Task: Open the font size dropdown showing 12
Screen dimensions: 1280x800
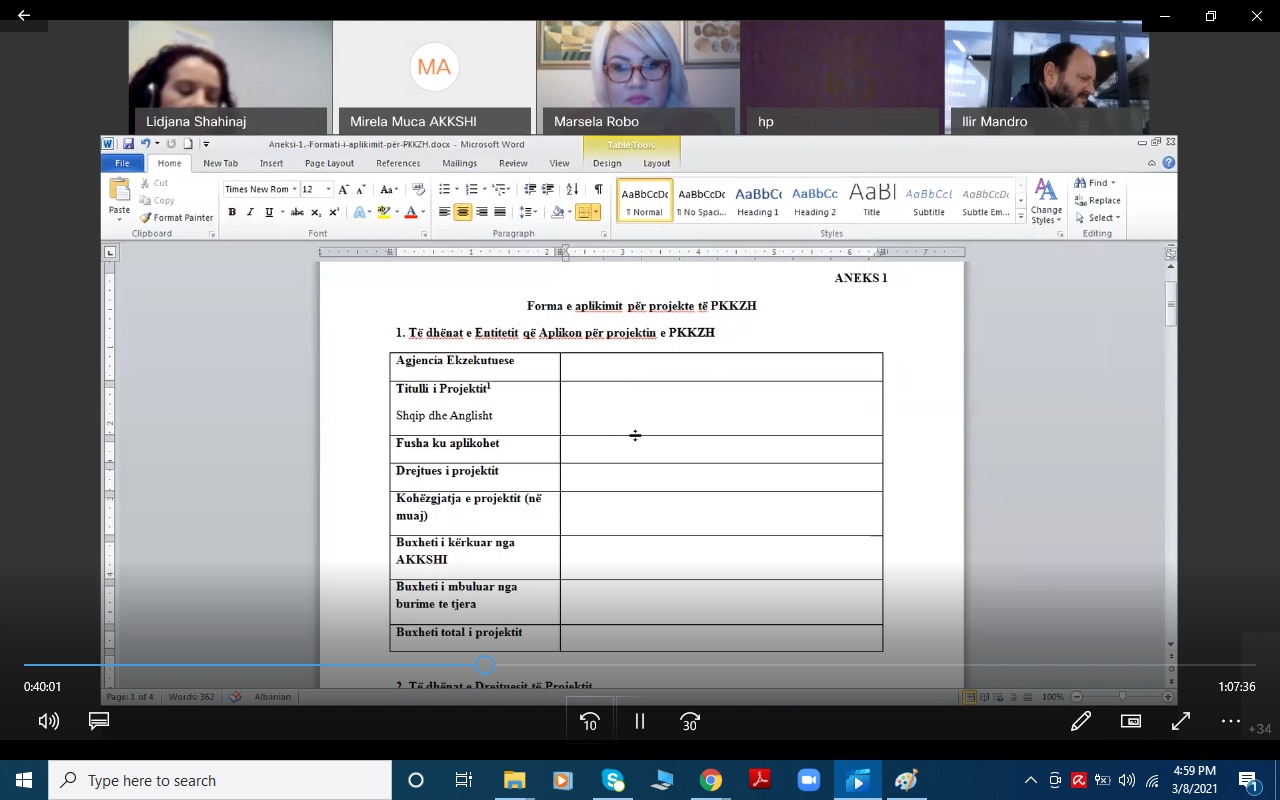Action: [x=328, y=189]
